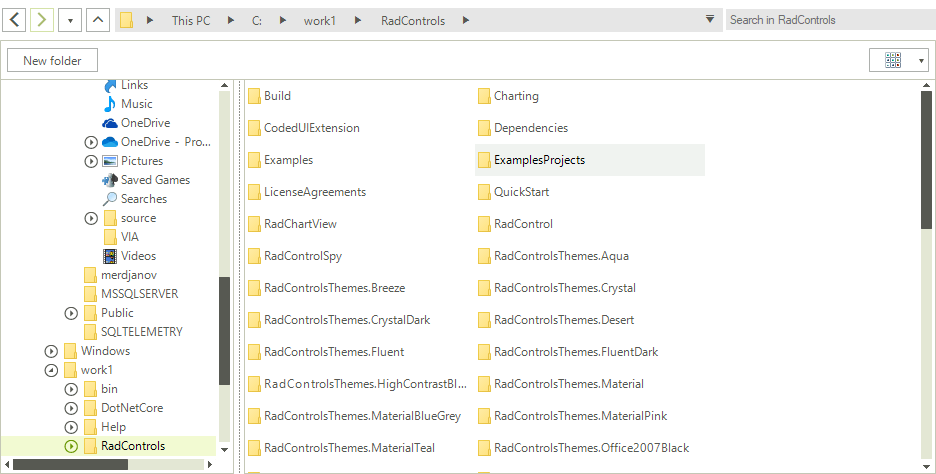Select the ExamplesProjects folder
This screenshot has height=474, width=936.
pyautogui.click(x=590, y=160)
